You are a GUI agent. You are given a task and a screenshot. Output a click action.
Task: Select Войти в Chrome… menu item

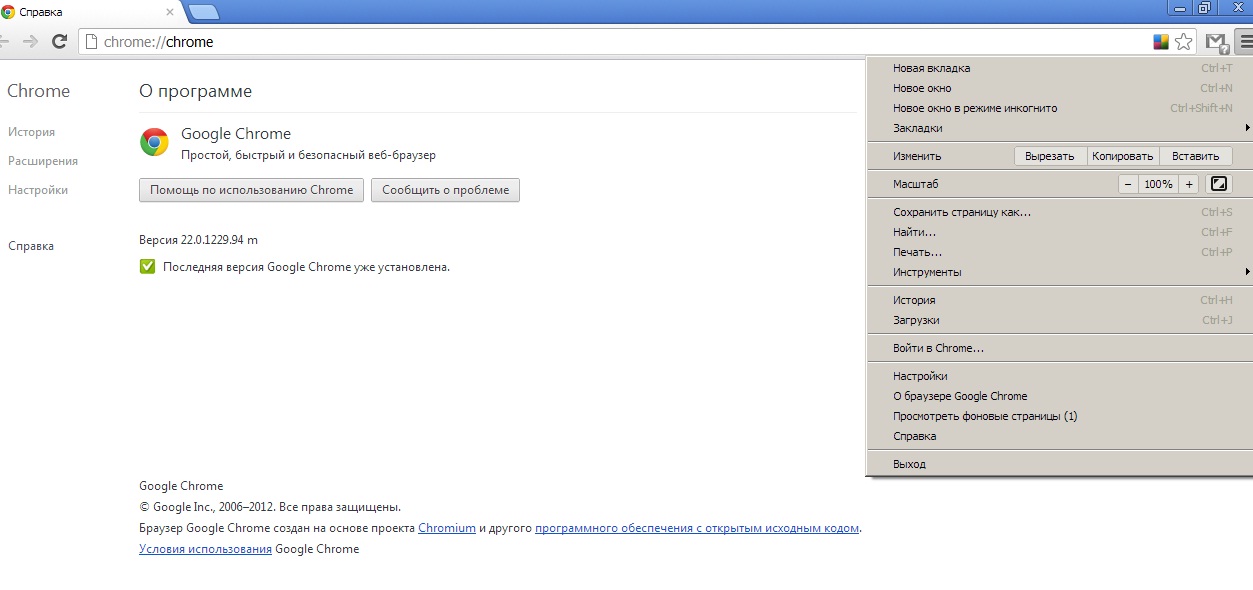point(1058,348)
